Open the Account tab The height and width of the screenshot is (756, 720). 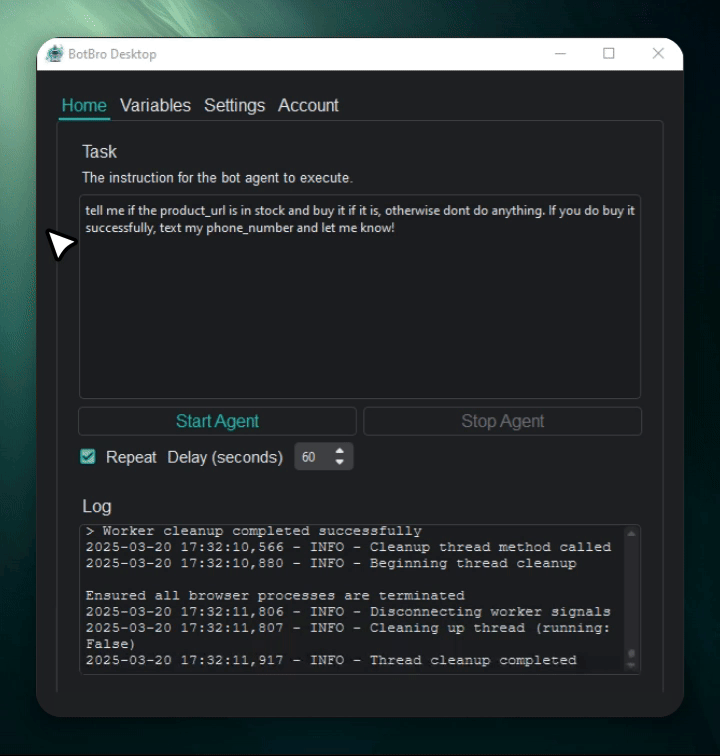tap(308, 106)
